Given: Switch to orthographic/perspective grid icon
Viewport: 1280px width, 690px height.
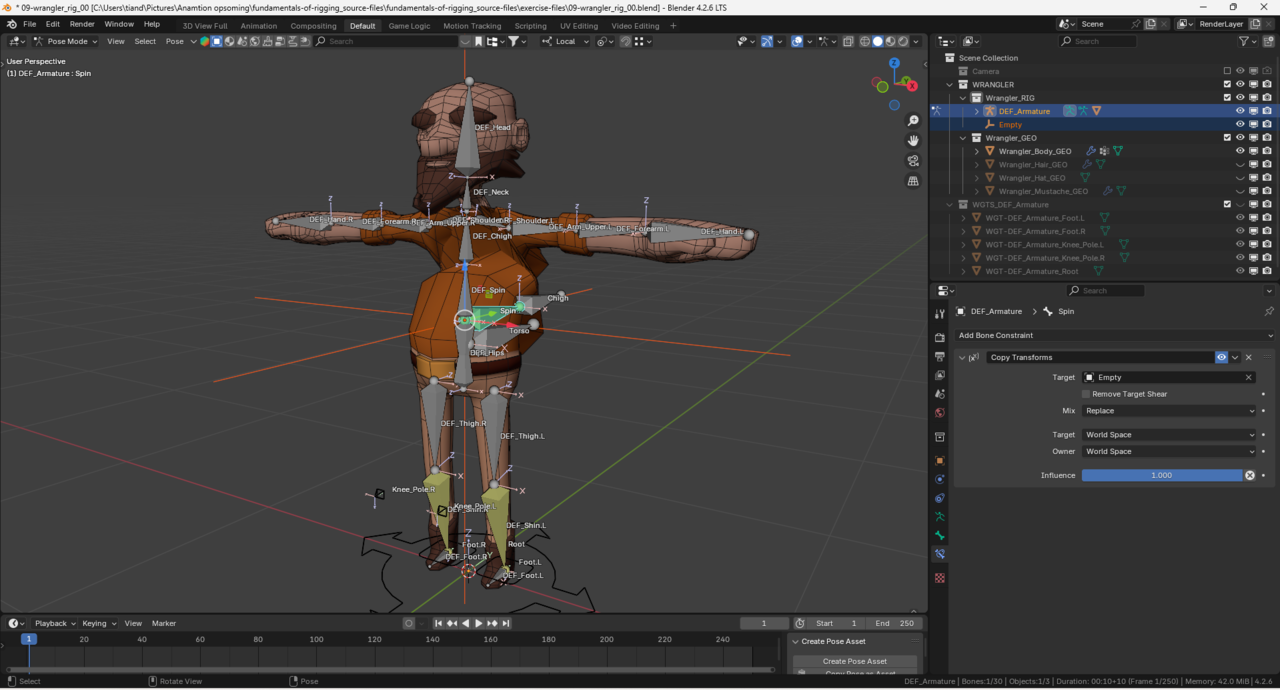Looking at the screenshot, I should coord(913,181).
